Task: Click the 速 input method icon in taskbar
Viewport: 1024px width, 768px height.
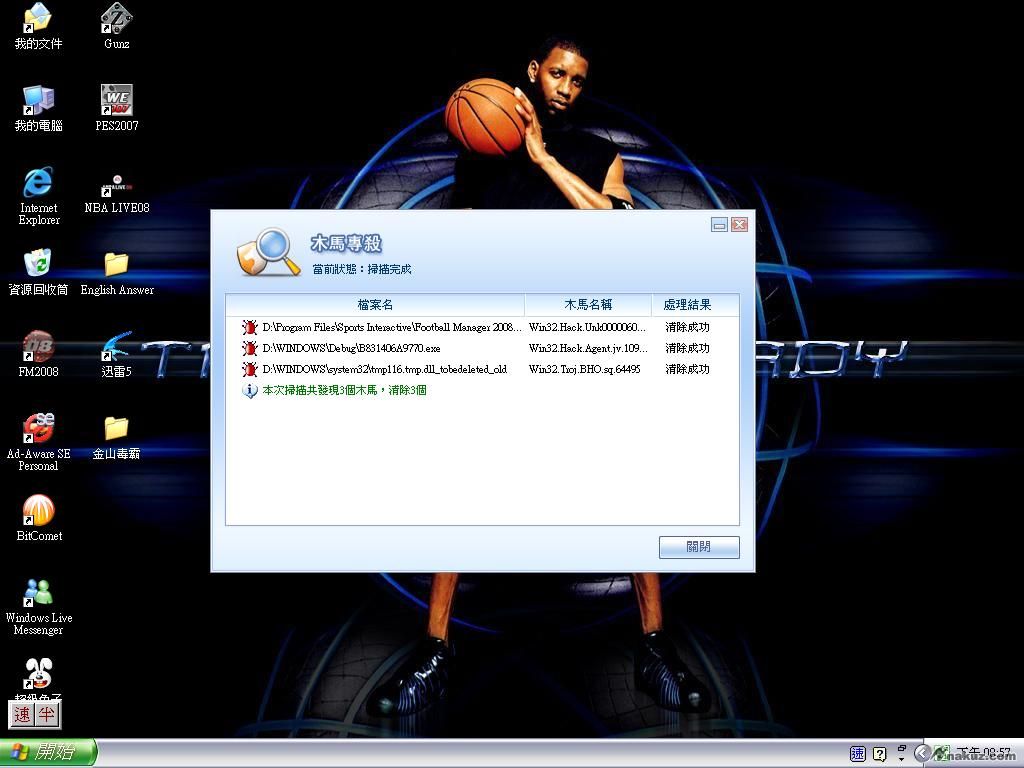Action: click(x=857, y=754)
